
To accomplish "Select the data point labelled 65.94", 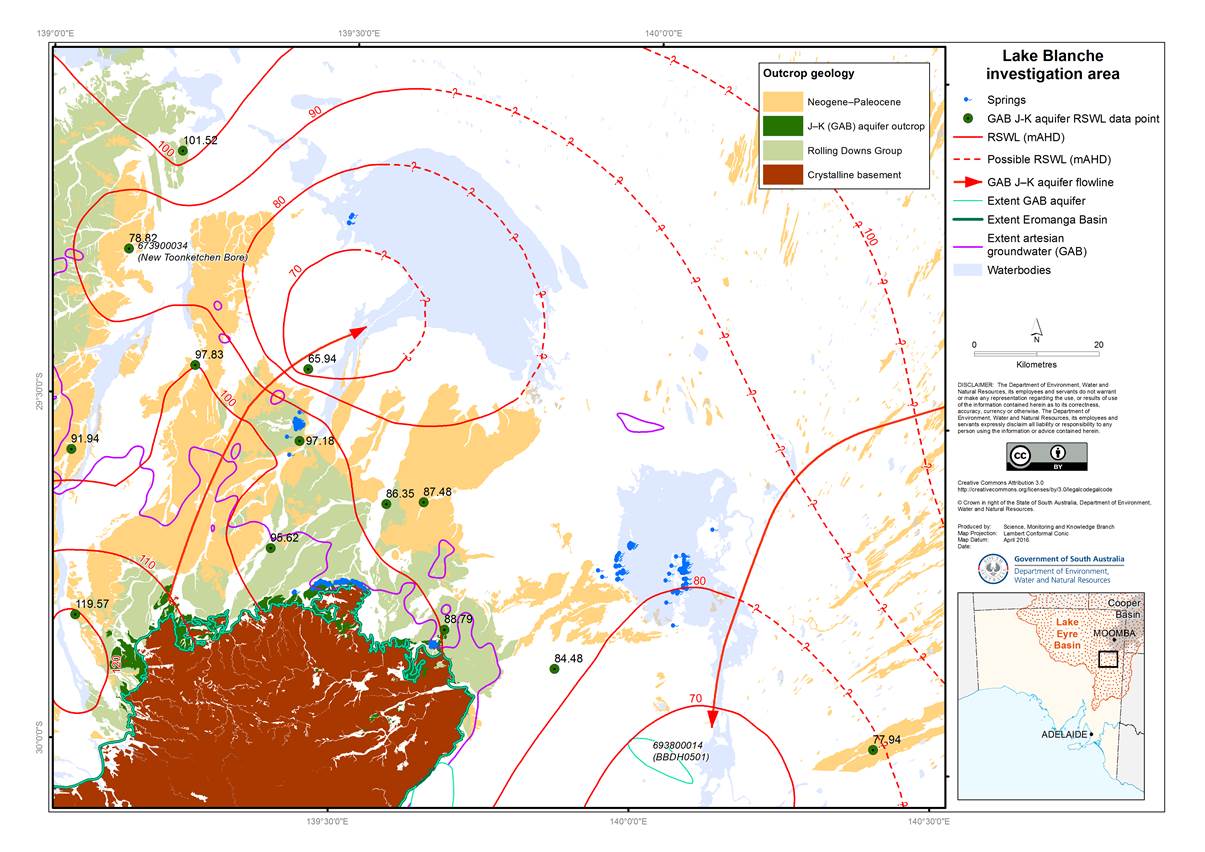I will point(308,369).
